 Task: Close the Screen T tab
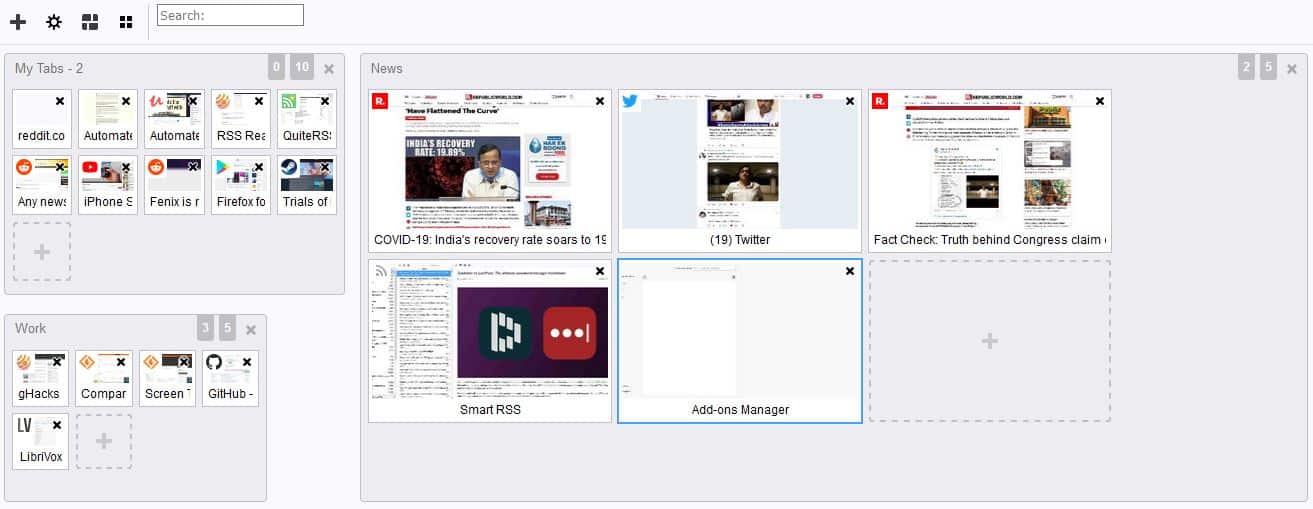[183, 362]
